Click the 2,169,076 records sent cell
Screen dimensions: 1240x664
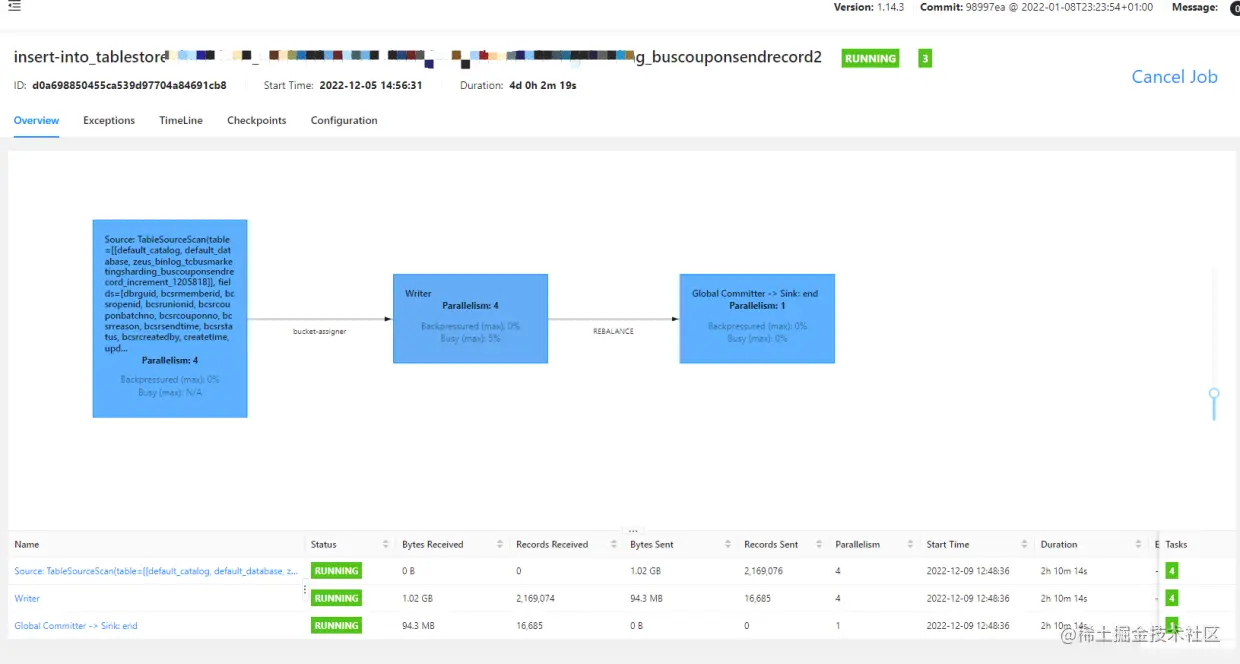click(763, 571)
